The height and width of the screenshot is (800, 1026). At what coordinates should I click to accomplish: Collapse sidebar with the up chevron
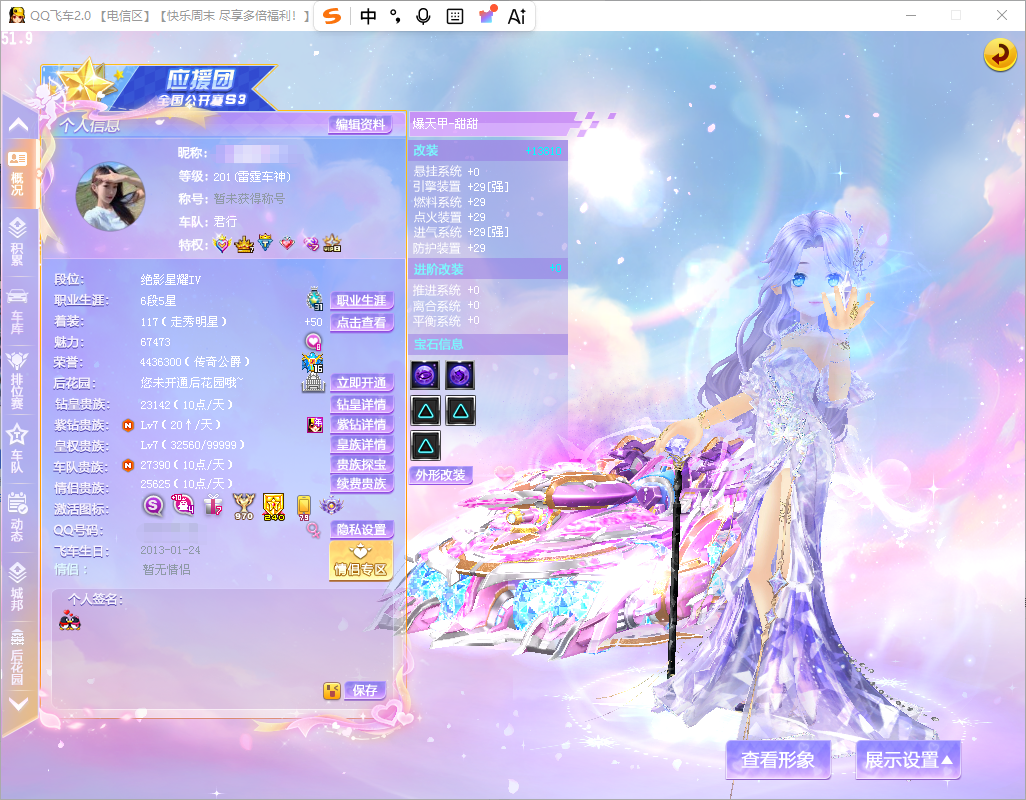pyautogui.click(x=18, y=124)
